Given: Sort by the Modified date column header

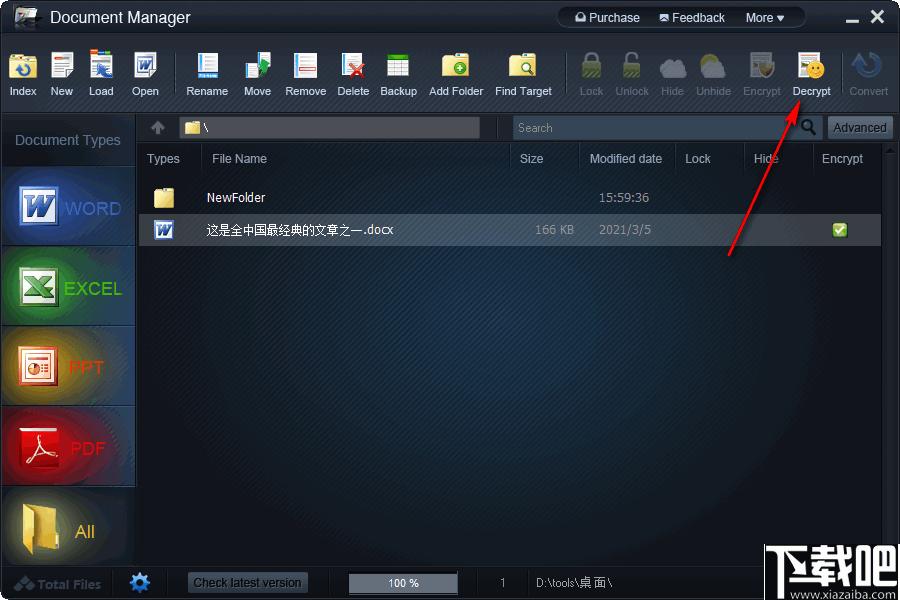Looking at the screenshot, I should 626,158.
